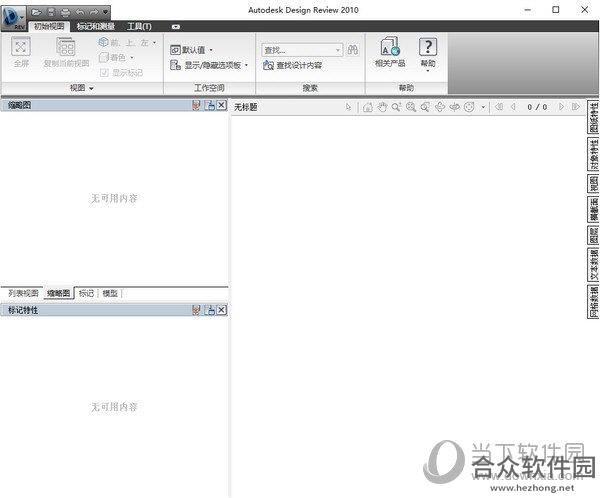Pin the 缩略图 panel with the pushpin icon
This screenshot has width=600, height=498.
(196, 105)
